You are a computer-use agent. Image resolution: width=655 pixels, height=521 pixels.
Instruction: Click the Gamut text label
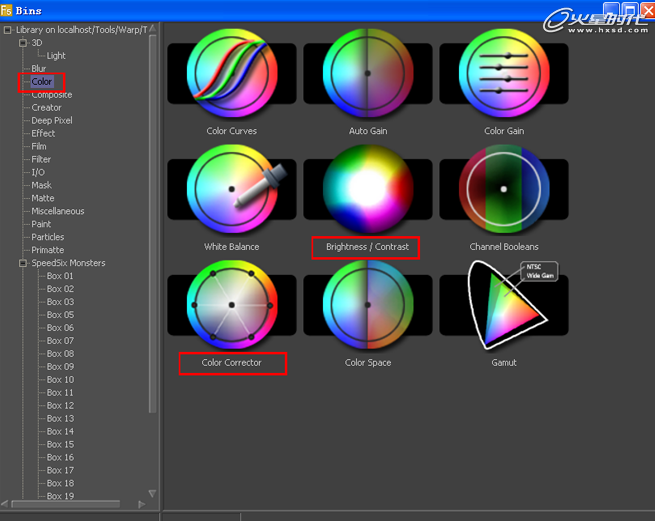pos(504,362)
